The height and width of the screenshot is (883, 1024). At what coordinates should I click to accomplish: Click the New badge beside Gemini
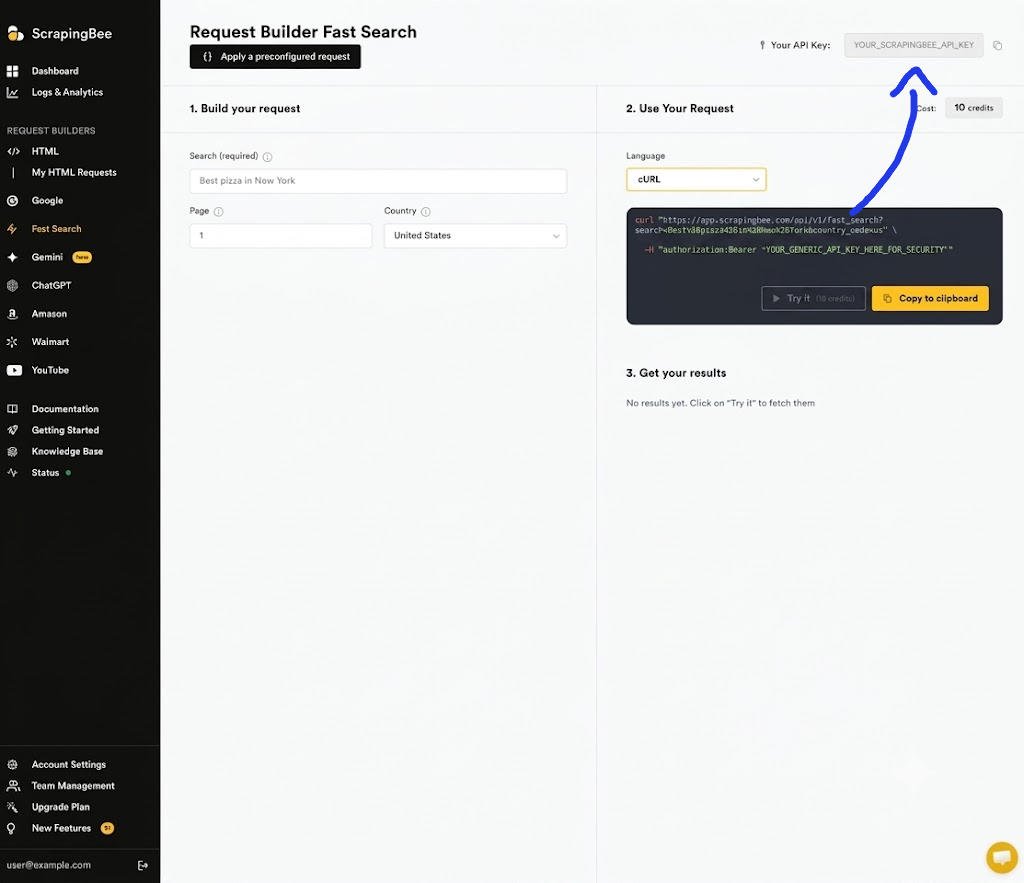(x=82, y=257)
